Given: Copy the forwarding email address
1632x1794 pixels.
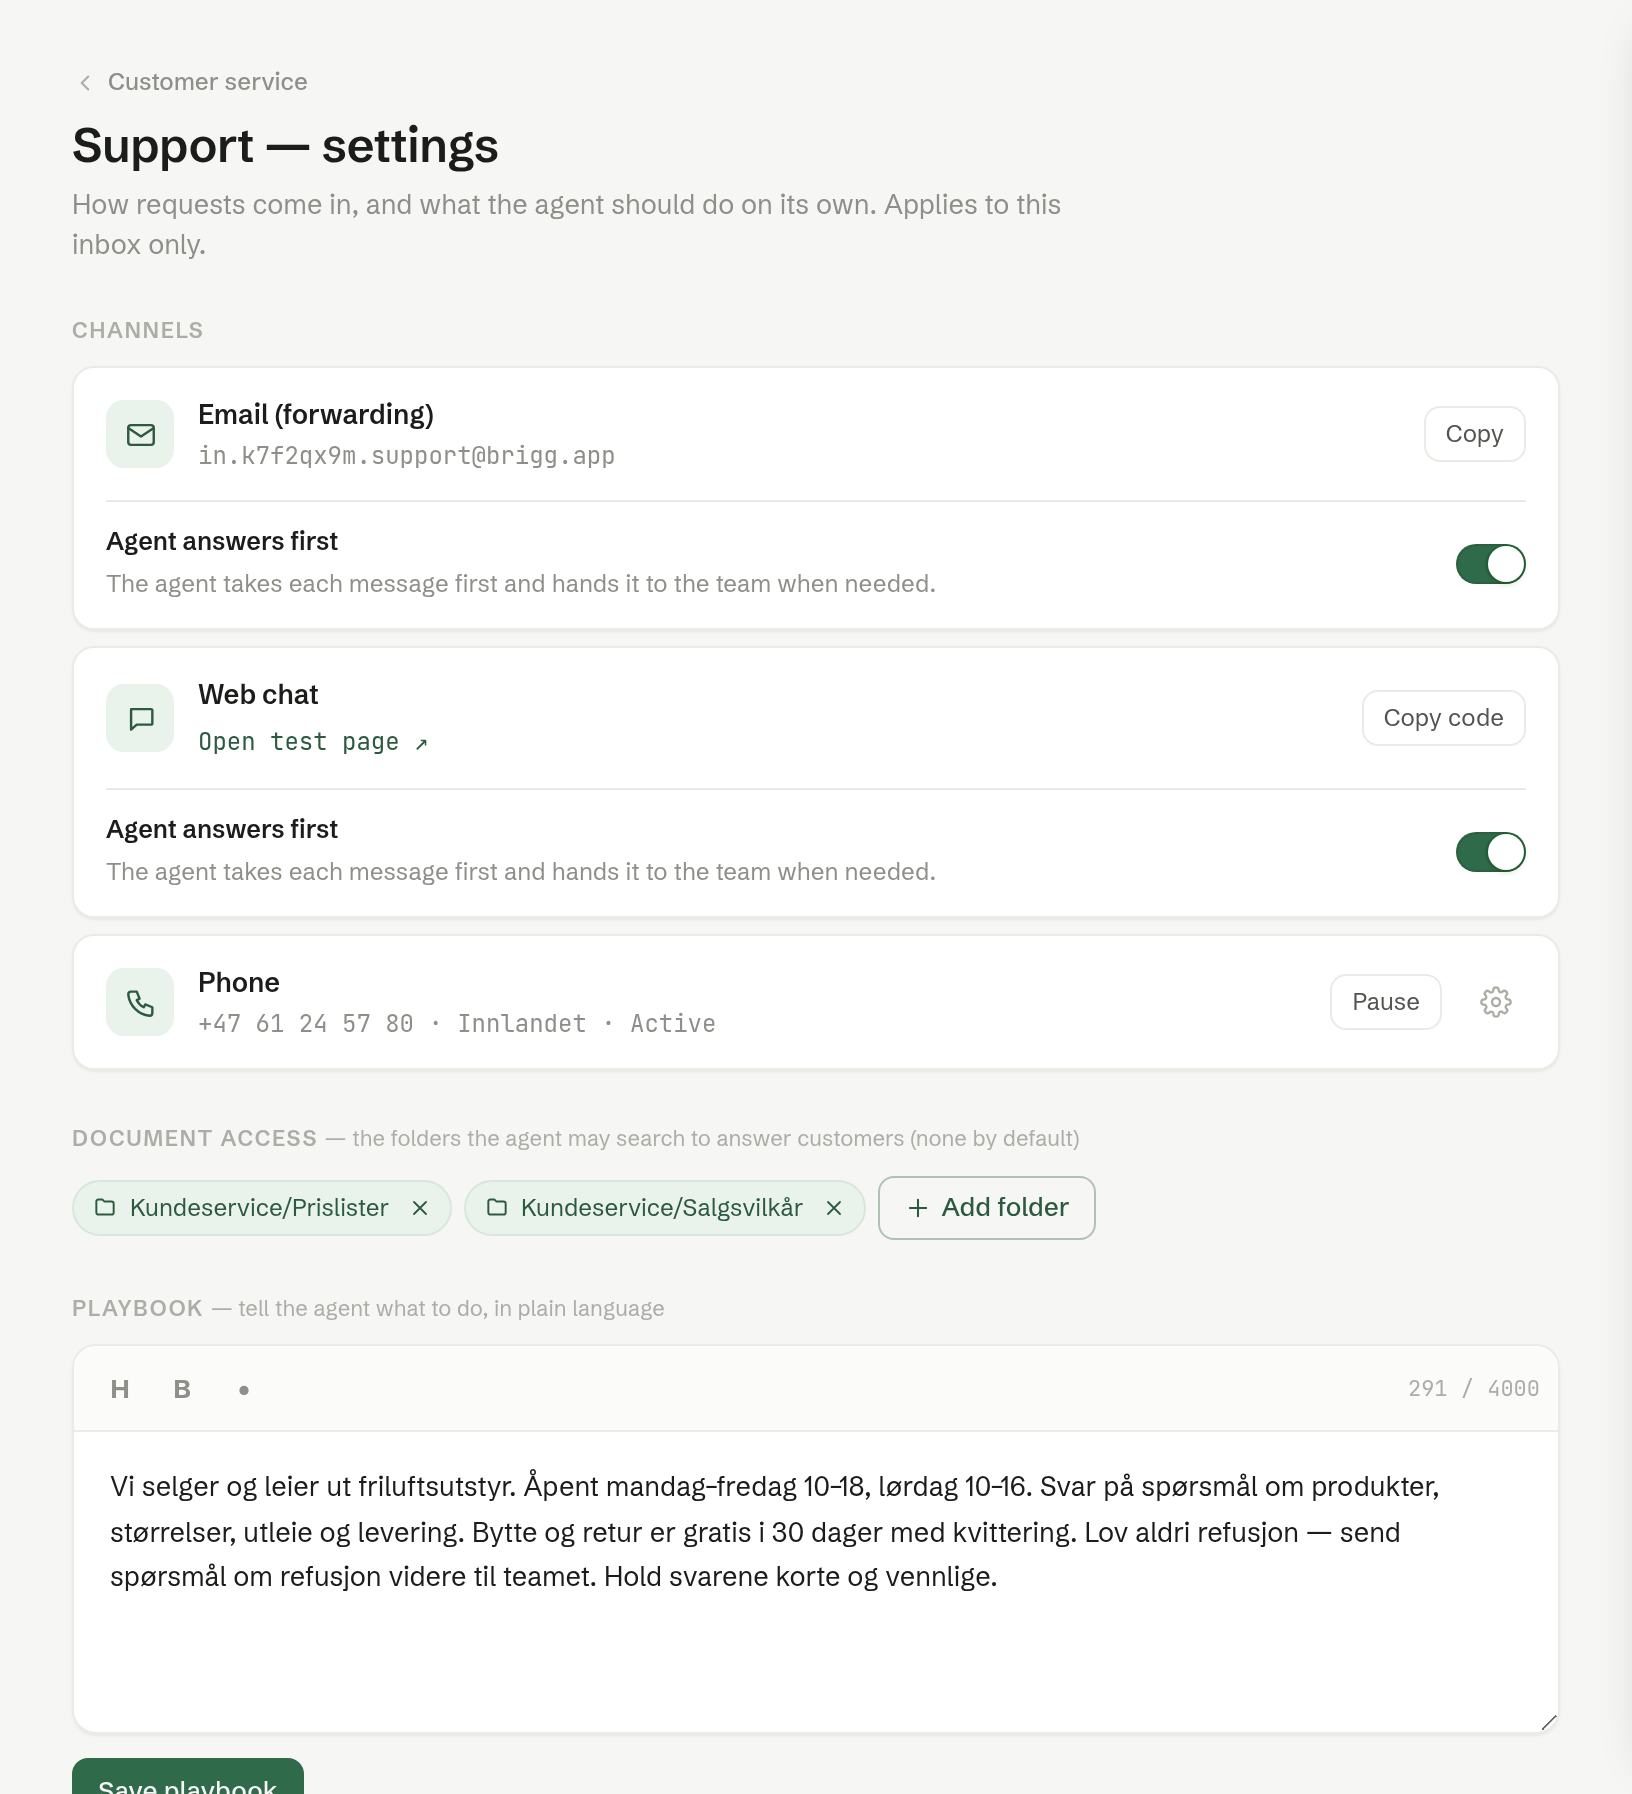Looking at the screenshot, I should pyautogui.click(x=1474, y=434).
